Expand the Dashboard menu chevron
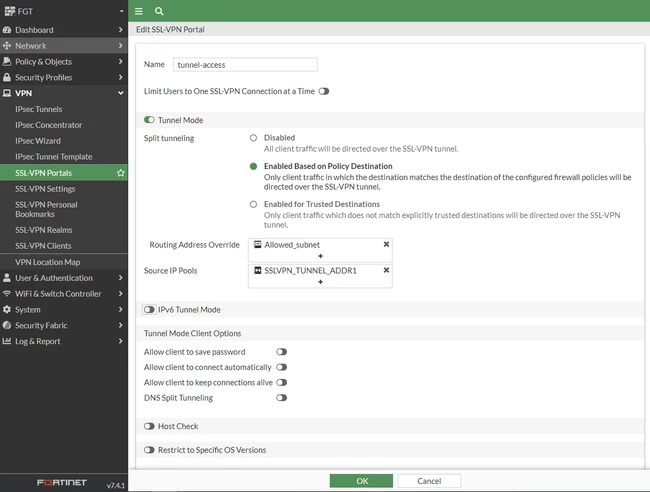The width and height of the screenshot is (650, 492). click(120, 30)
